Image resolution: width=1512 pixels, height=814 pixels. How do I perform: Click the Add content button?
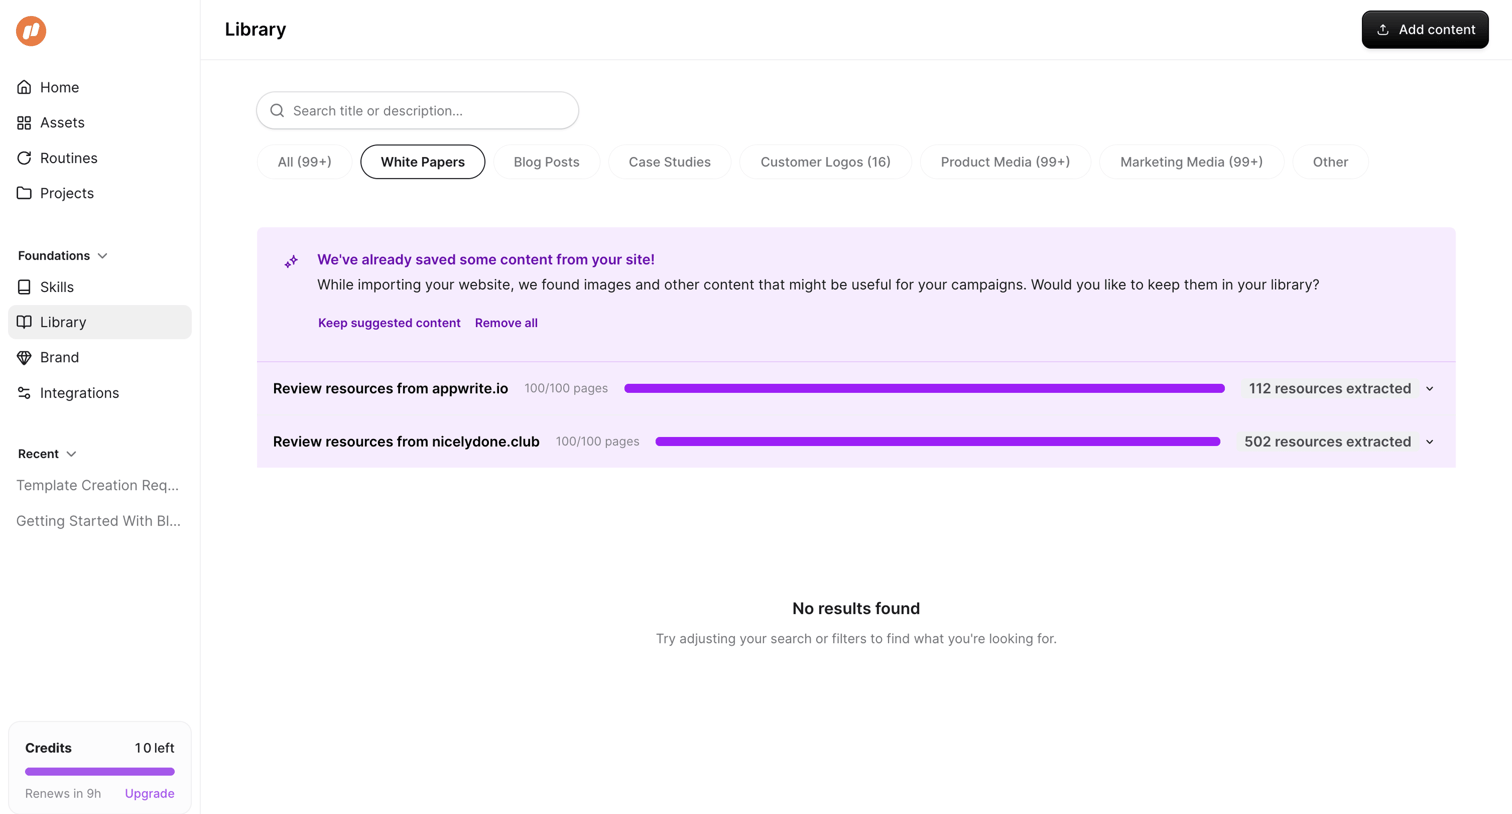click(x=1425, y=30)
